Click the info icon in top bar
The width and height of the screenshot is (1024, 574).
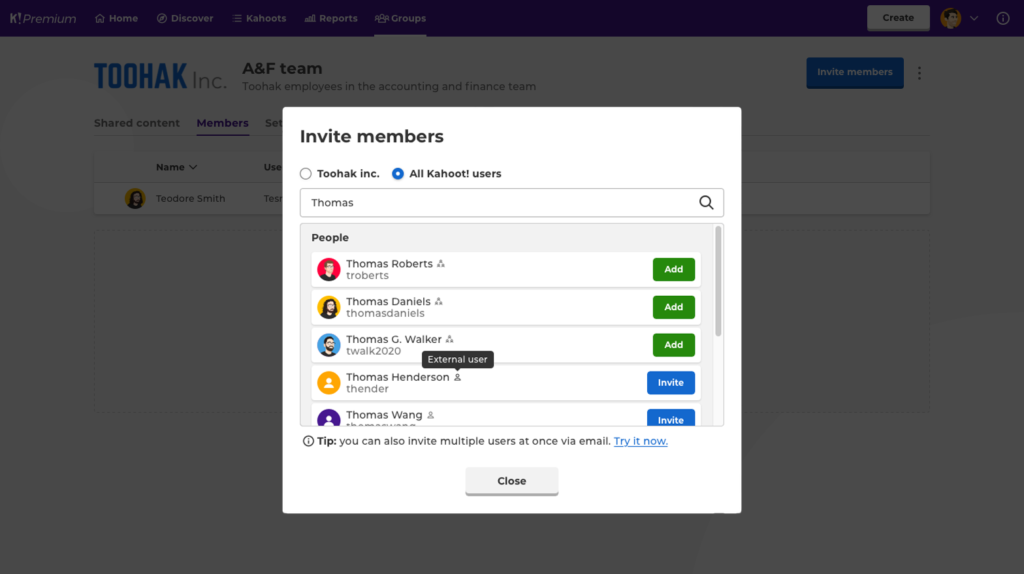pos(1003,18)
